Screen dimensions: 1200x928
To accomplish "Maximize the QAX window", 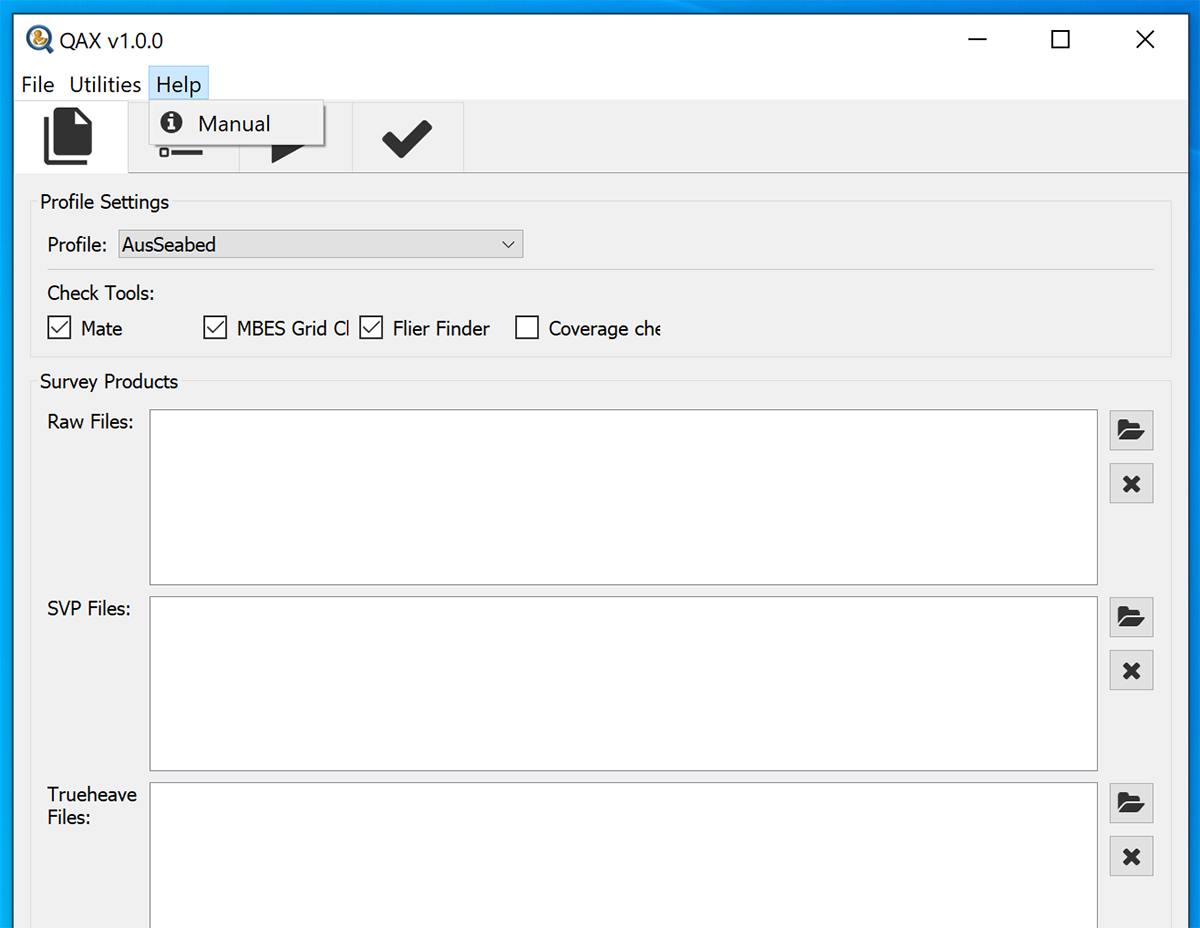I will coord(1060,40).
